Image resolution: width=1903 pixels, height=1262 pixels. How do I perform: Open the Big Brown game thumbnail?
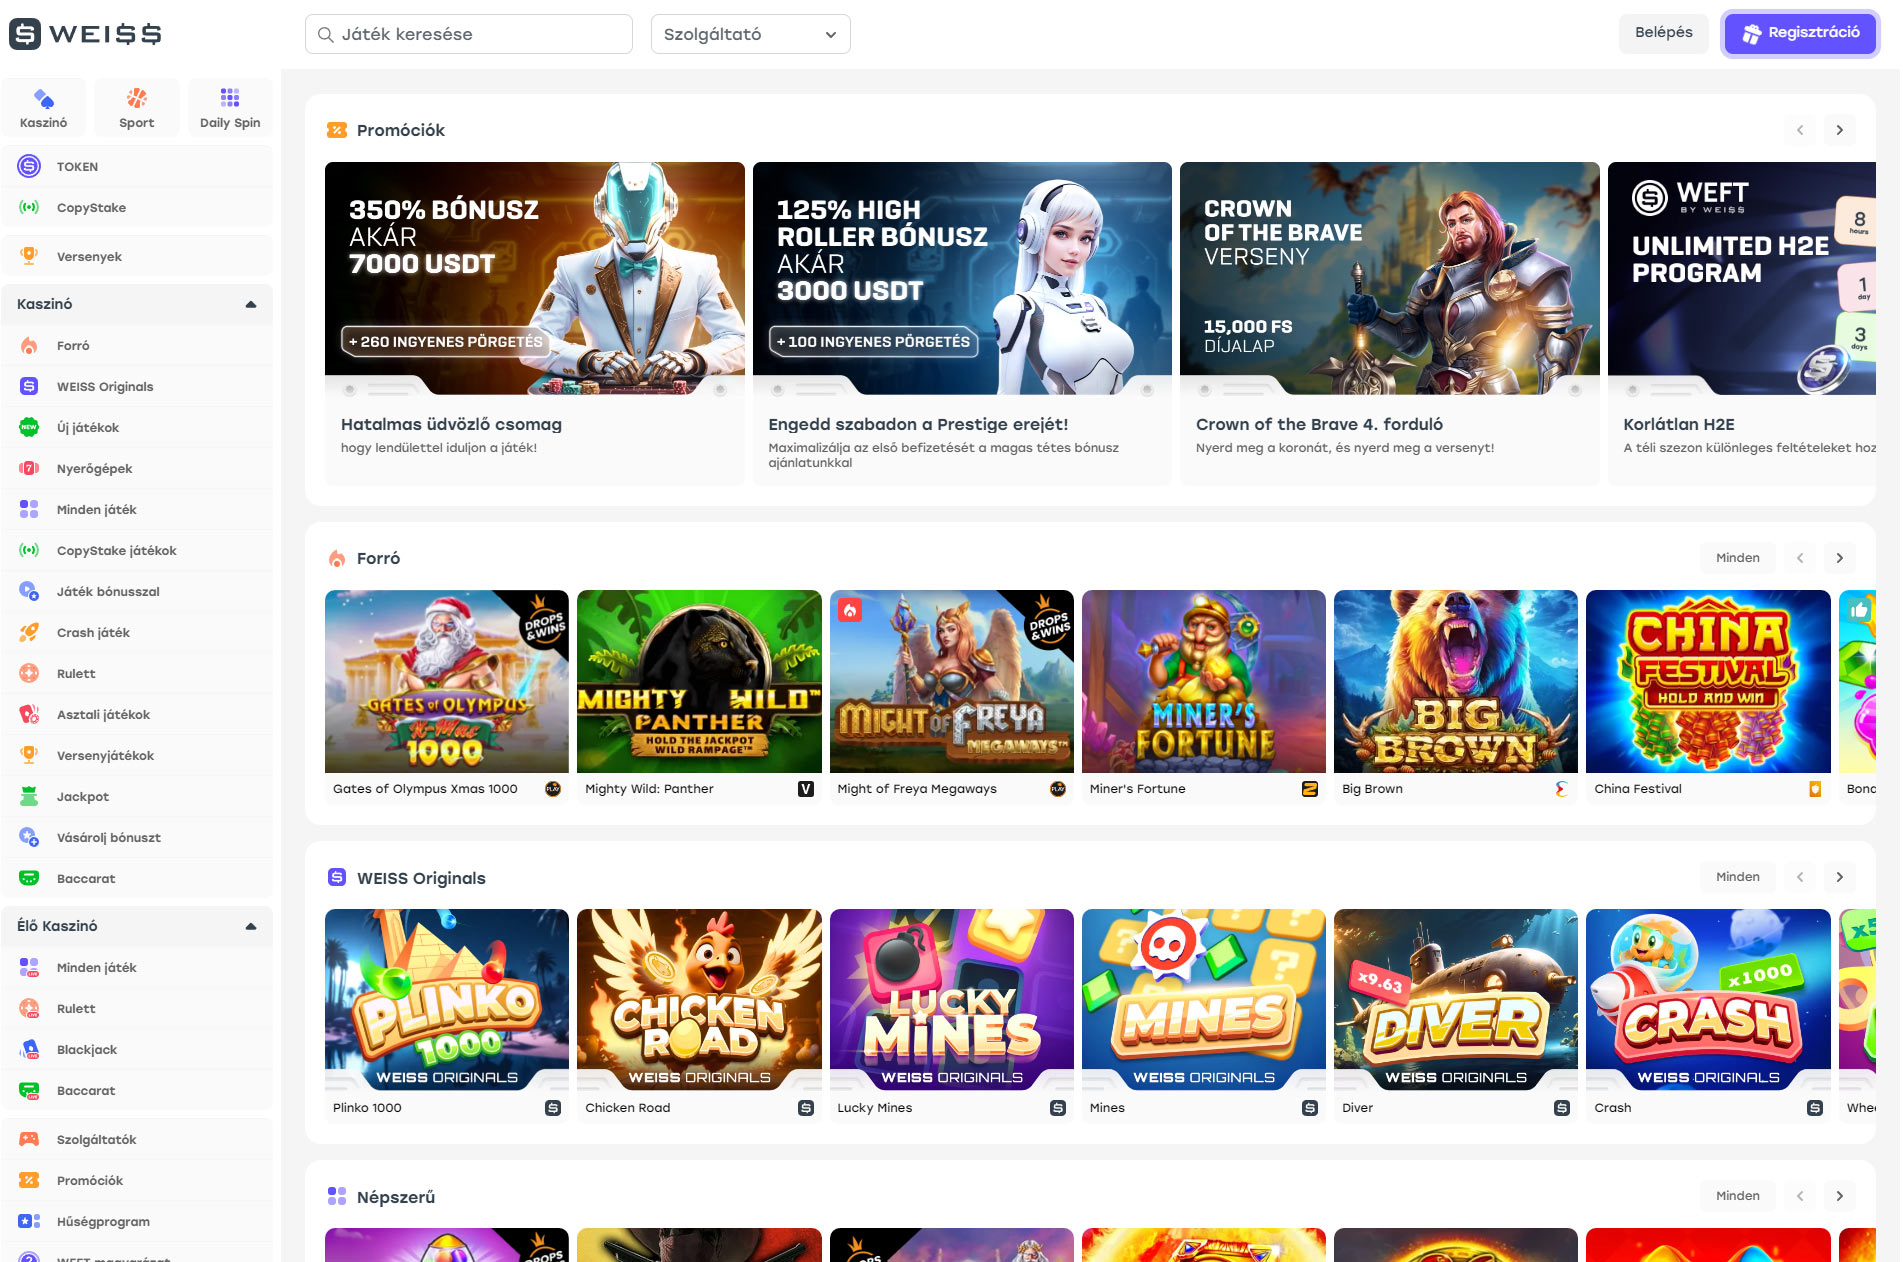point(1455,681)
